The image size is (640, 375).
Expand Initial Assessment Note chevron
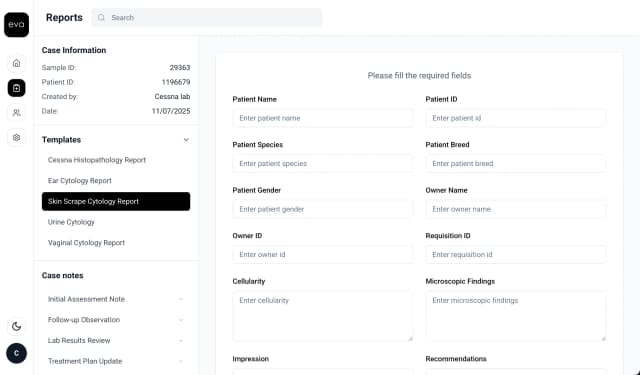pos(181,299)
